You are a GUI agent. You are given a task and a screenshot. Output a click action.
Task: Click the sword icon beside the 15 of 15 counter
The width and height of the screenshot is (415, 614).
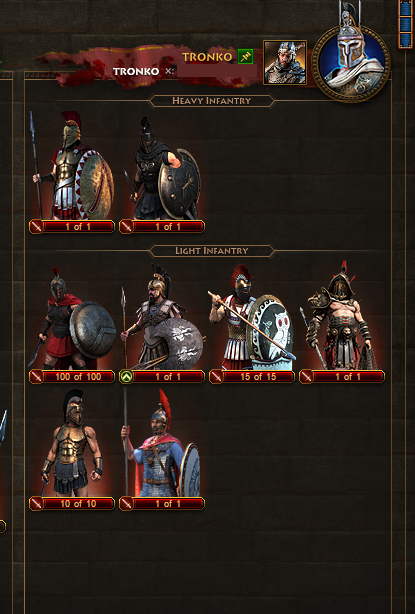coord(216,377)
